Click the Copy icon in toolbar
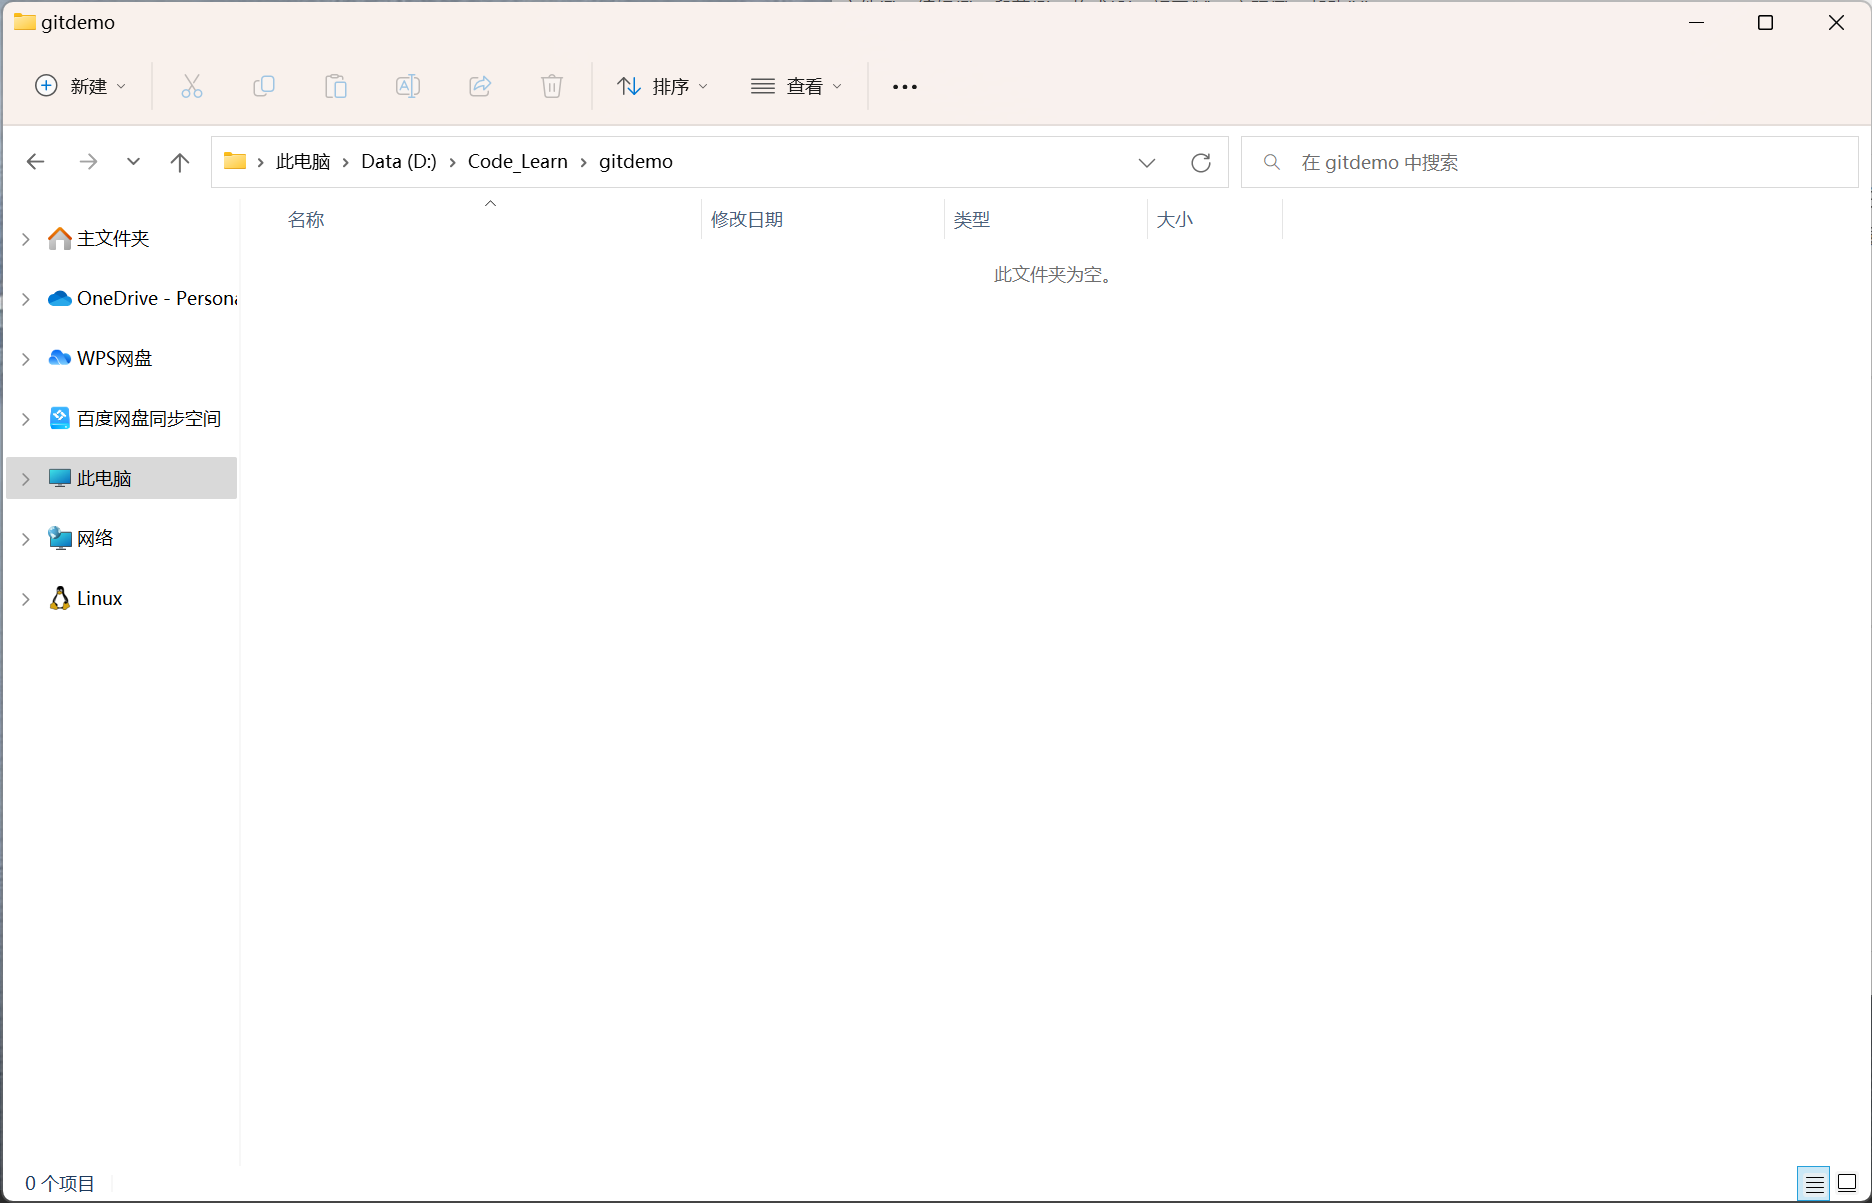The image size is (1872, 1203). coord(264,86)
